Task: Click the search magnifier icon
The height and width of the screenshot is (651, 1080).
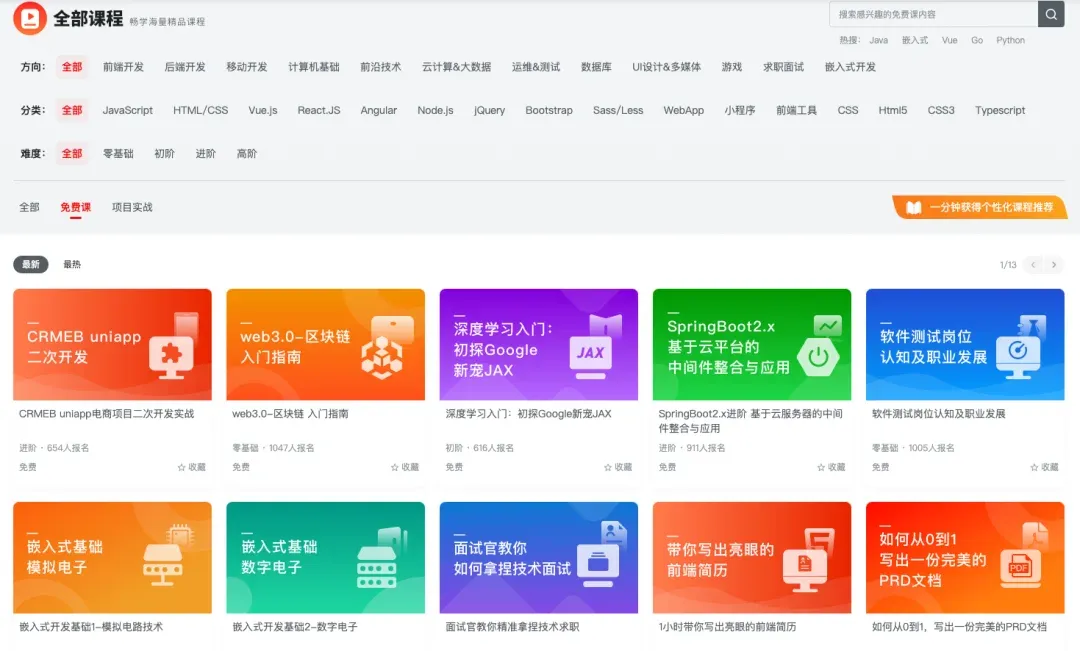Action: tap(1051, 14)
